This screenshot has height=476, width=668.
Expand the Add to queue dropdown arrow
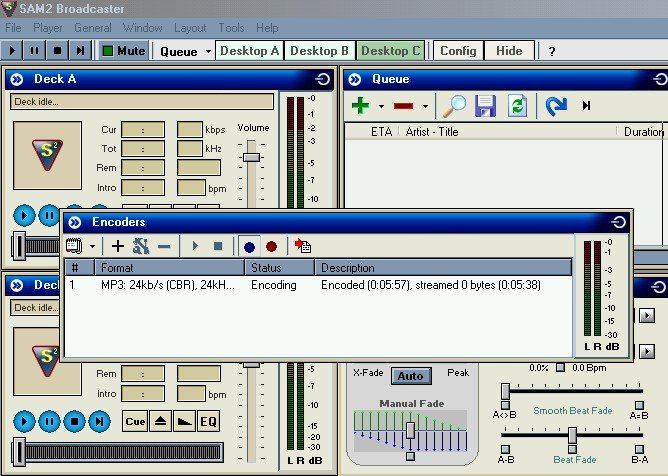[x=381, y=106]
